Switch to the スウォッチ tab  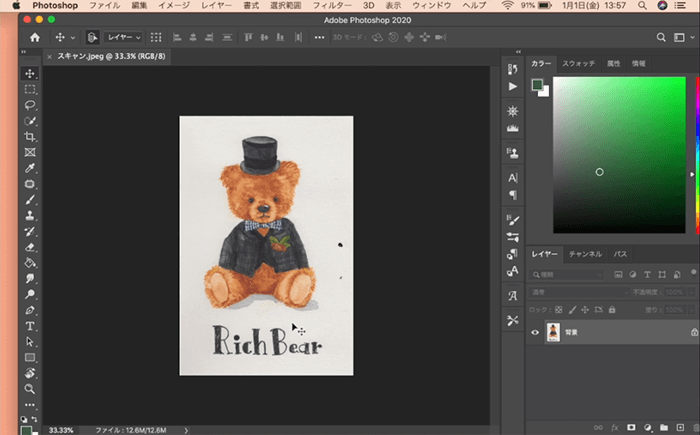coord(578,63)
